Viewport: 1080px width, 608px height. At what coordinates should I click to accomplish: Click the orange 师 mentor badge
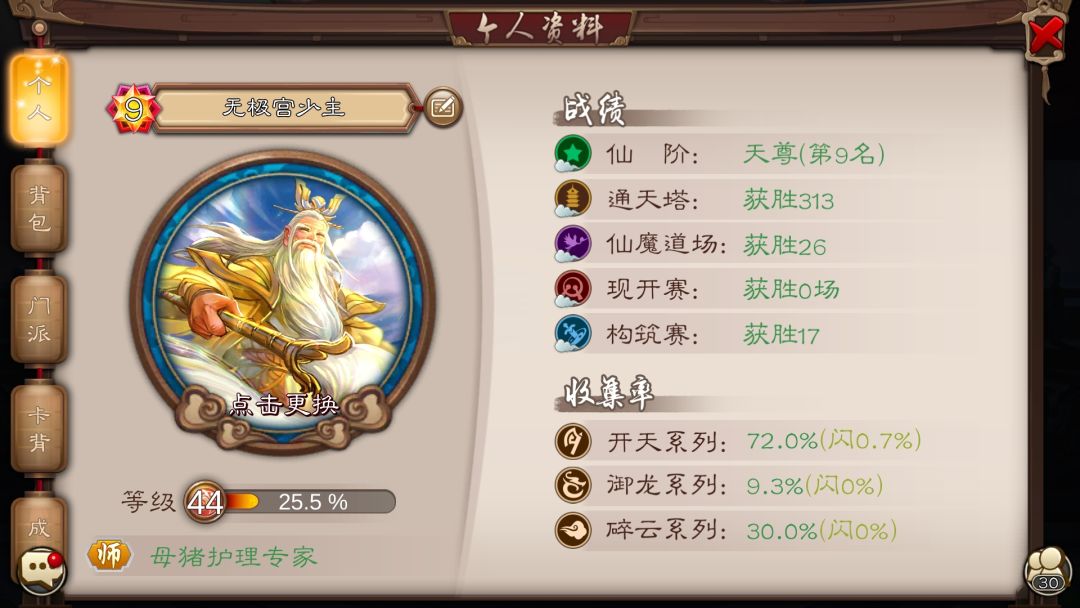click(110, 555)
